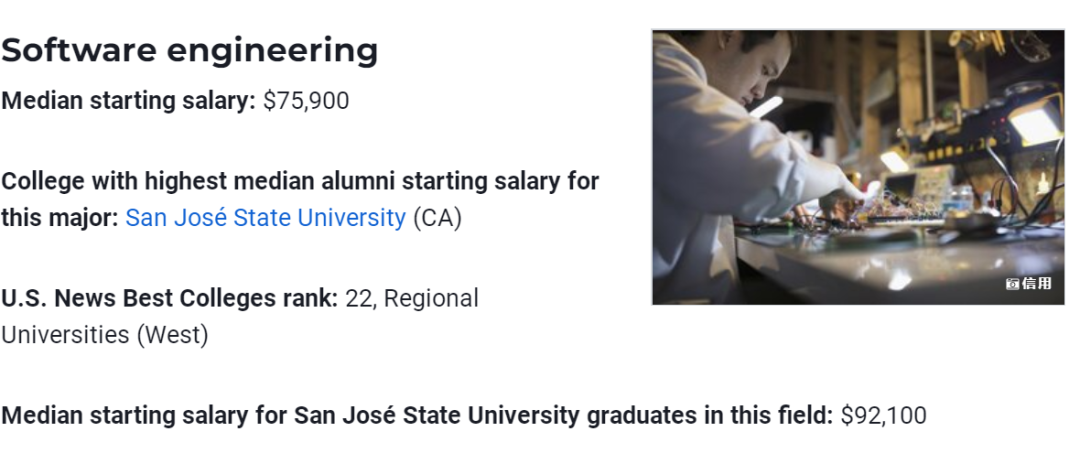Viewport: 1080px width, 453px height.
Task: Select the $75,900 salary figure
Action: [306, 101]
